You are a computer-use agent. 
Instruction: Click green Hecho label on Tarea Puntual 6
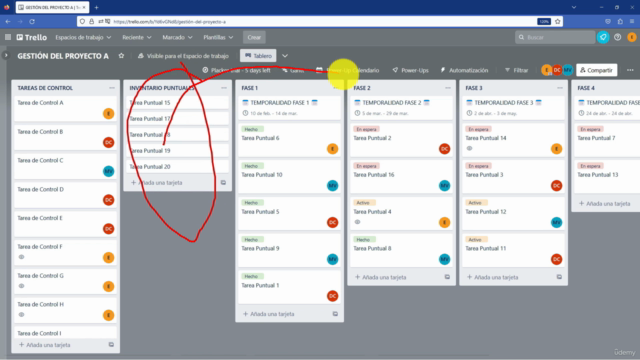[x=251, y=129]
